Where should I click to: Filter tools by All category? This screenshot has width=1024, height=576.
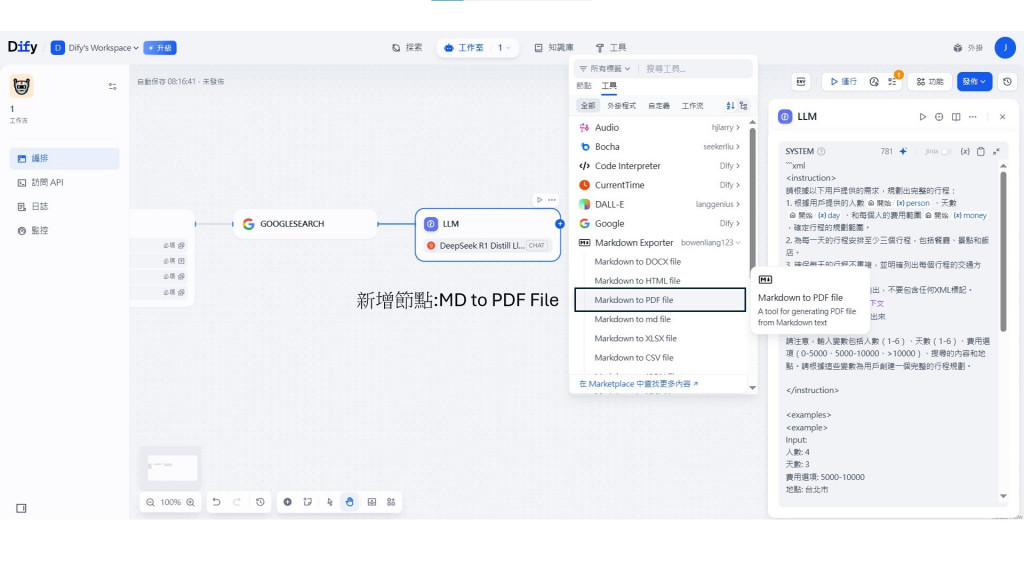point(588,106)
